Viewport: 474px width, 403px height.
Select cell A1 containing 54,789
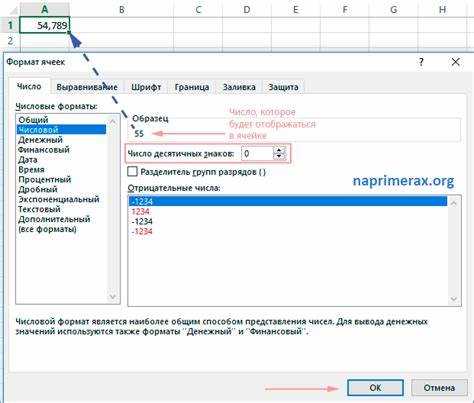(45, 25)
